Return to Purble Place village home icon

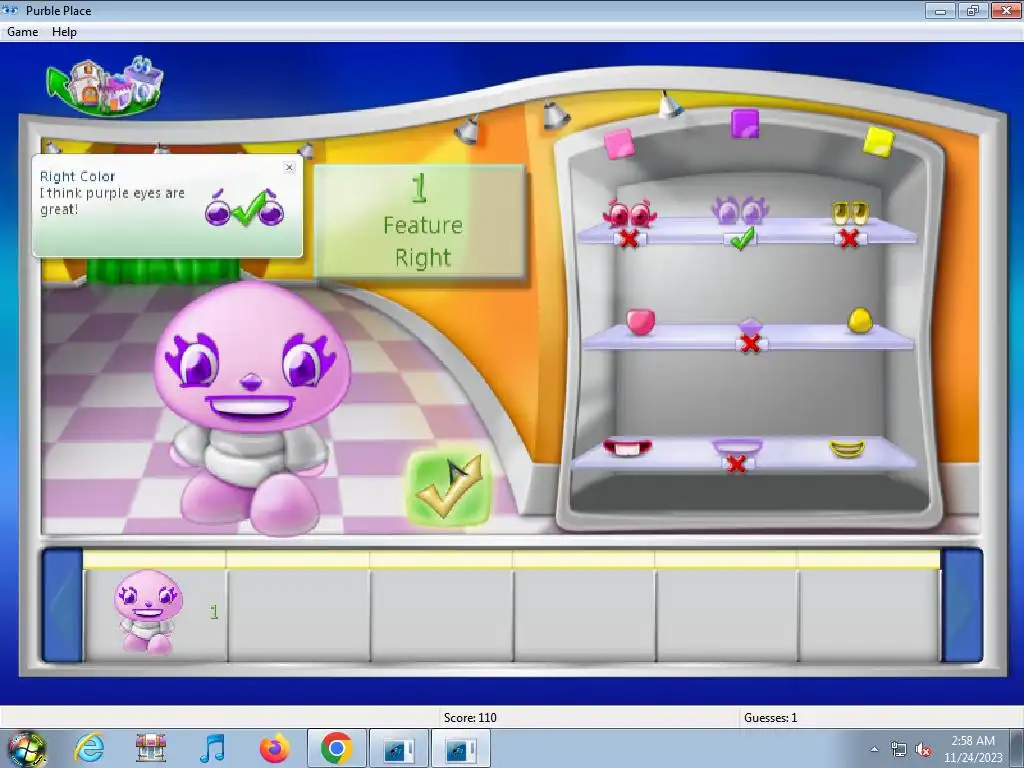105,86
